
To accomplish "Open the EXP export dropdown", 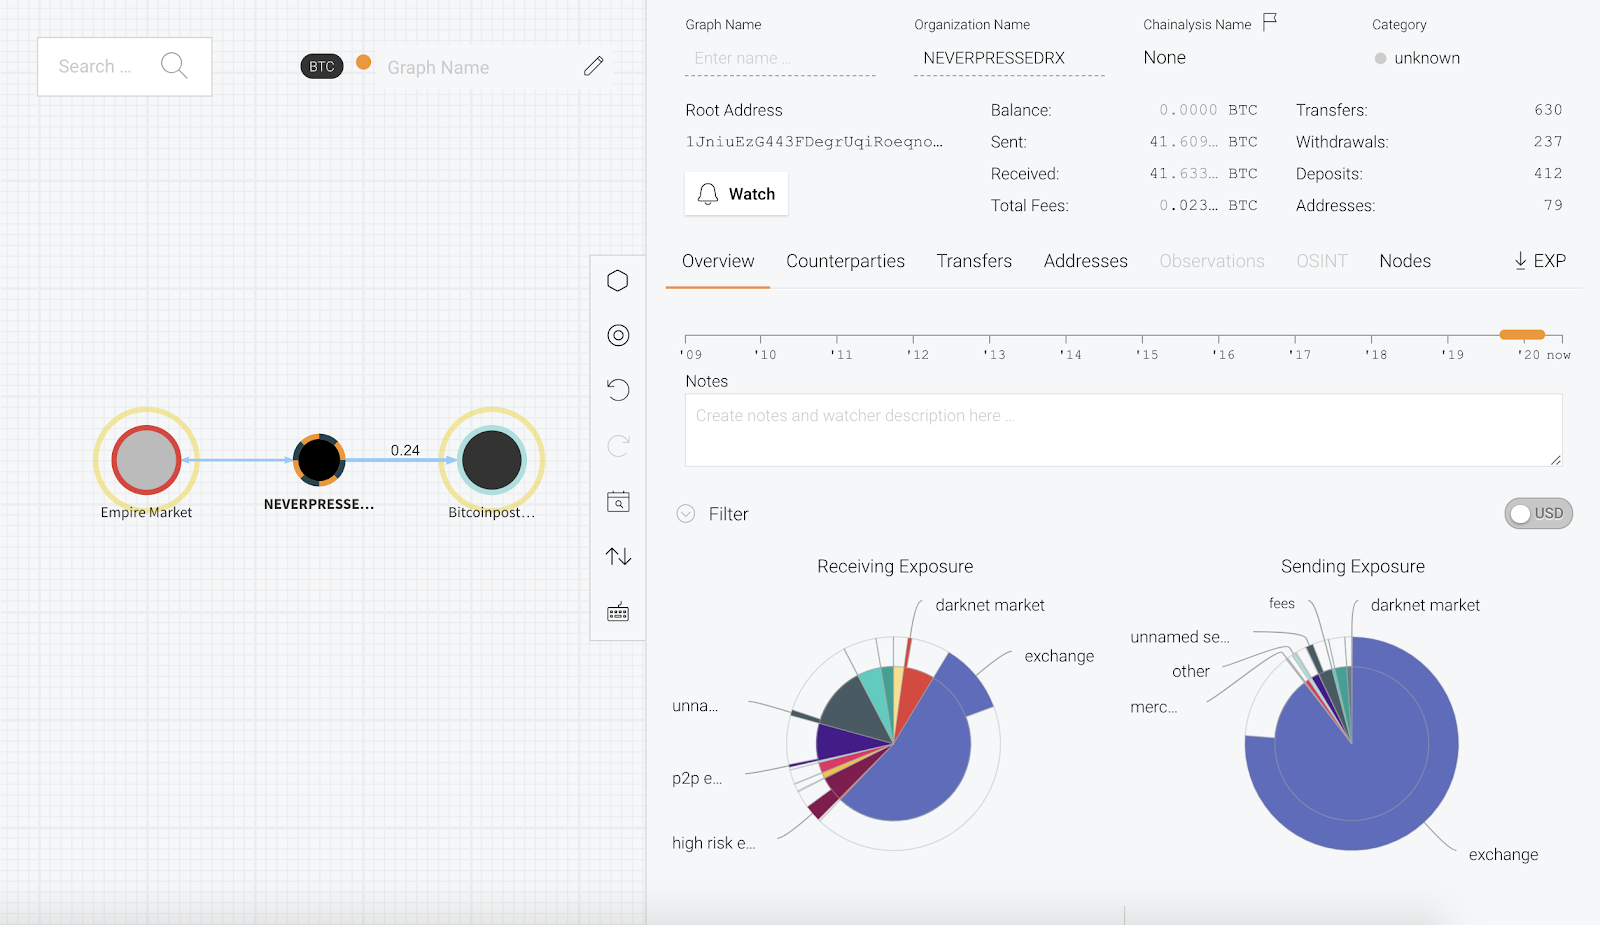I will coord(1540,261).
